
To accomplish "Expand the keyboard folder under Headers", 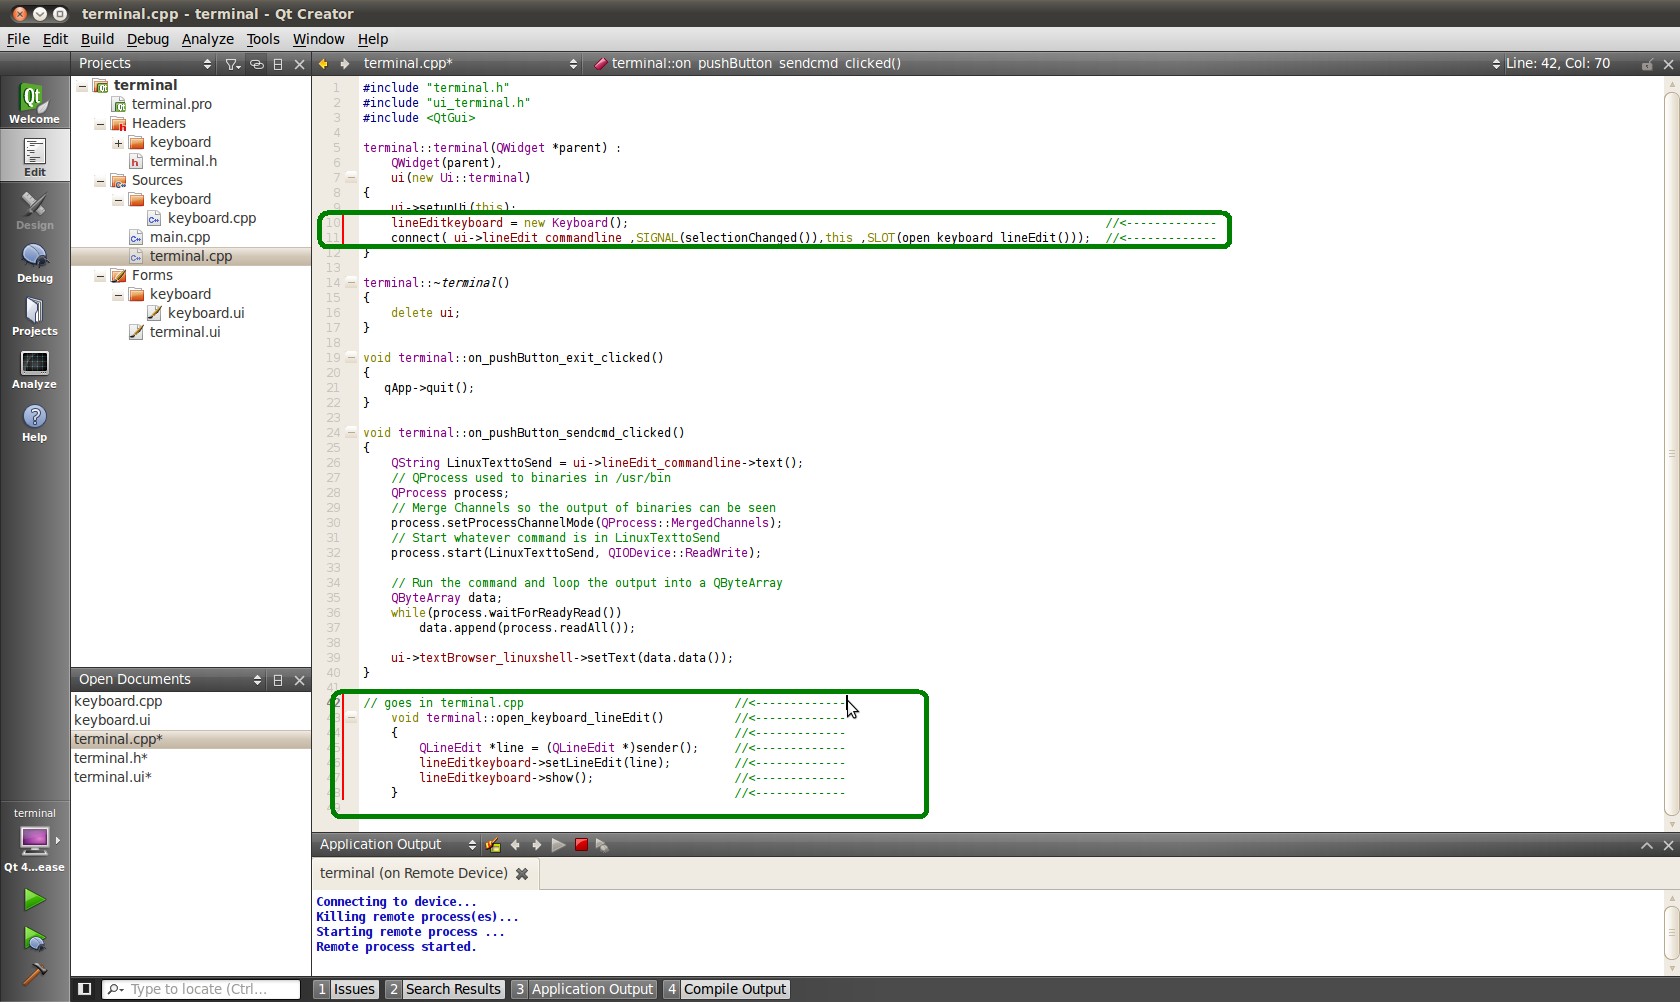I will click(118, 143).
